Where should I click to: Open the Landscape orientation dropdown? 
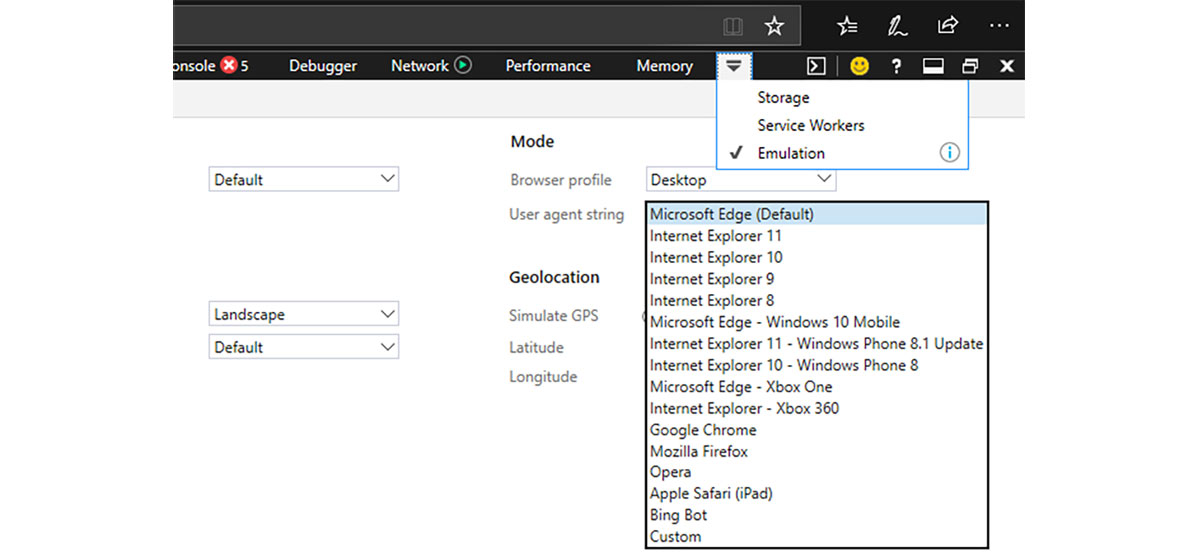tap(303, 314)
